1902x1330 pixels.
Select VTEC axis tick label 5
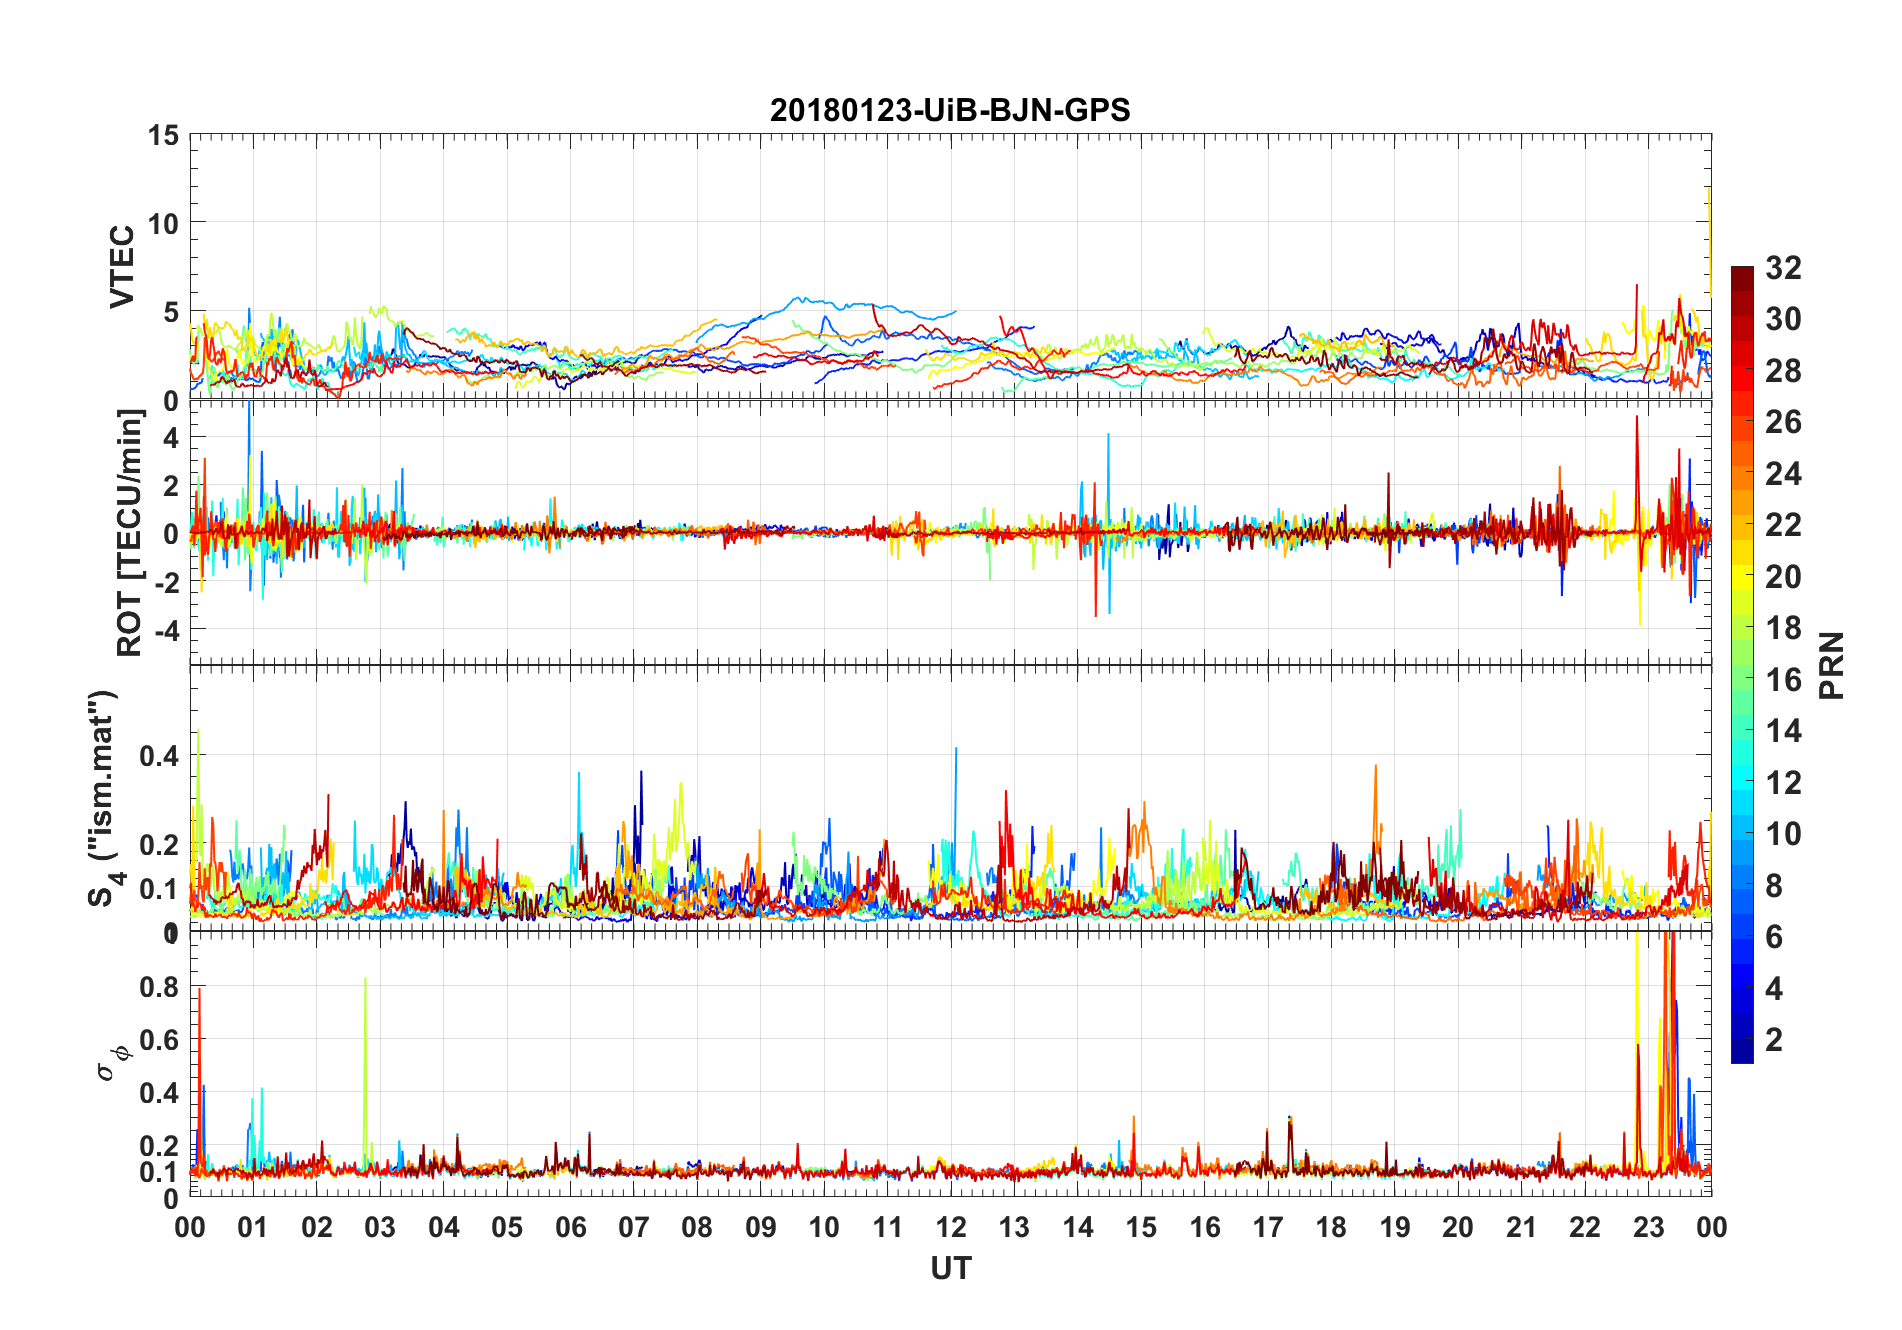[171, 312]
